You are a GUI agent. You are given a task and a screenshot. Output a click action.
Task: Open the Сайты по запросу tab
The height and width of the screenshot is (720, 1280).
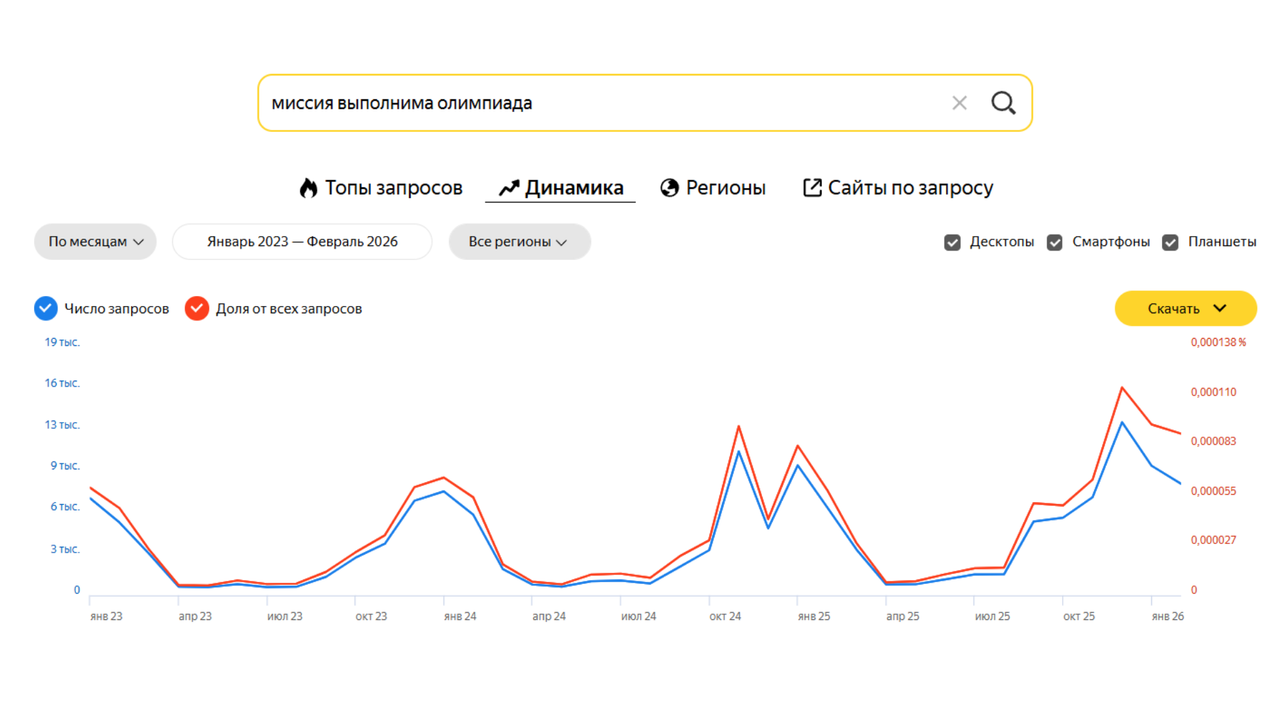coord(898,188)
